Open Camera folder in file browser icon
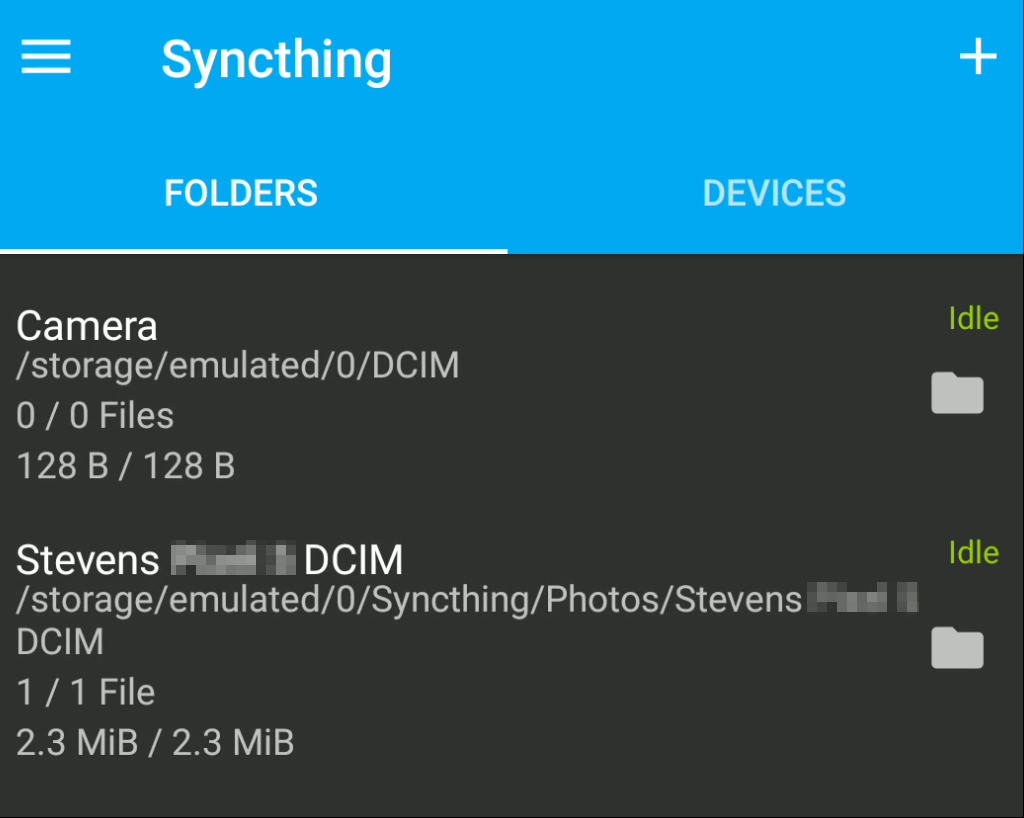 pyautogui.click(x=957, y=393)
